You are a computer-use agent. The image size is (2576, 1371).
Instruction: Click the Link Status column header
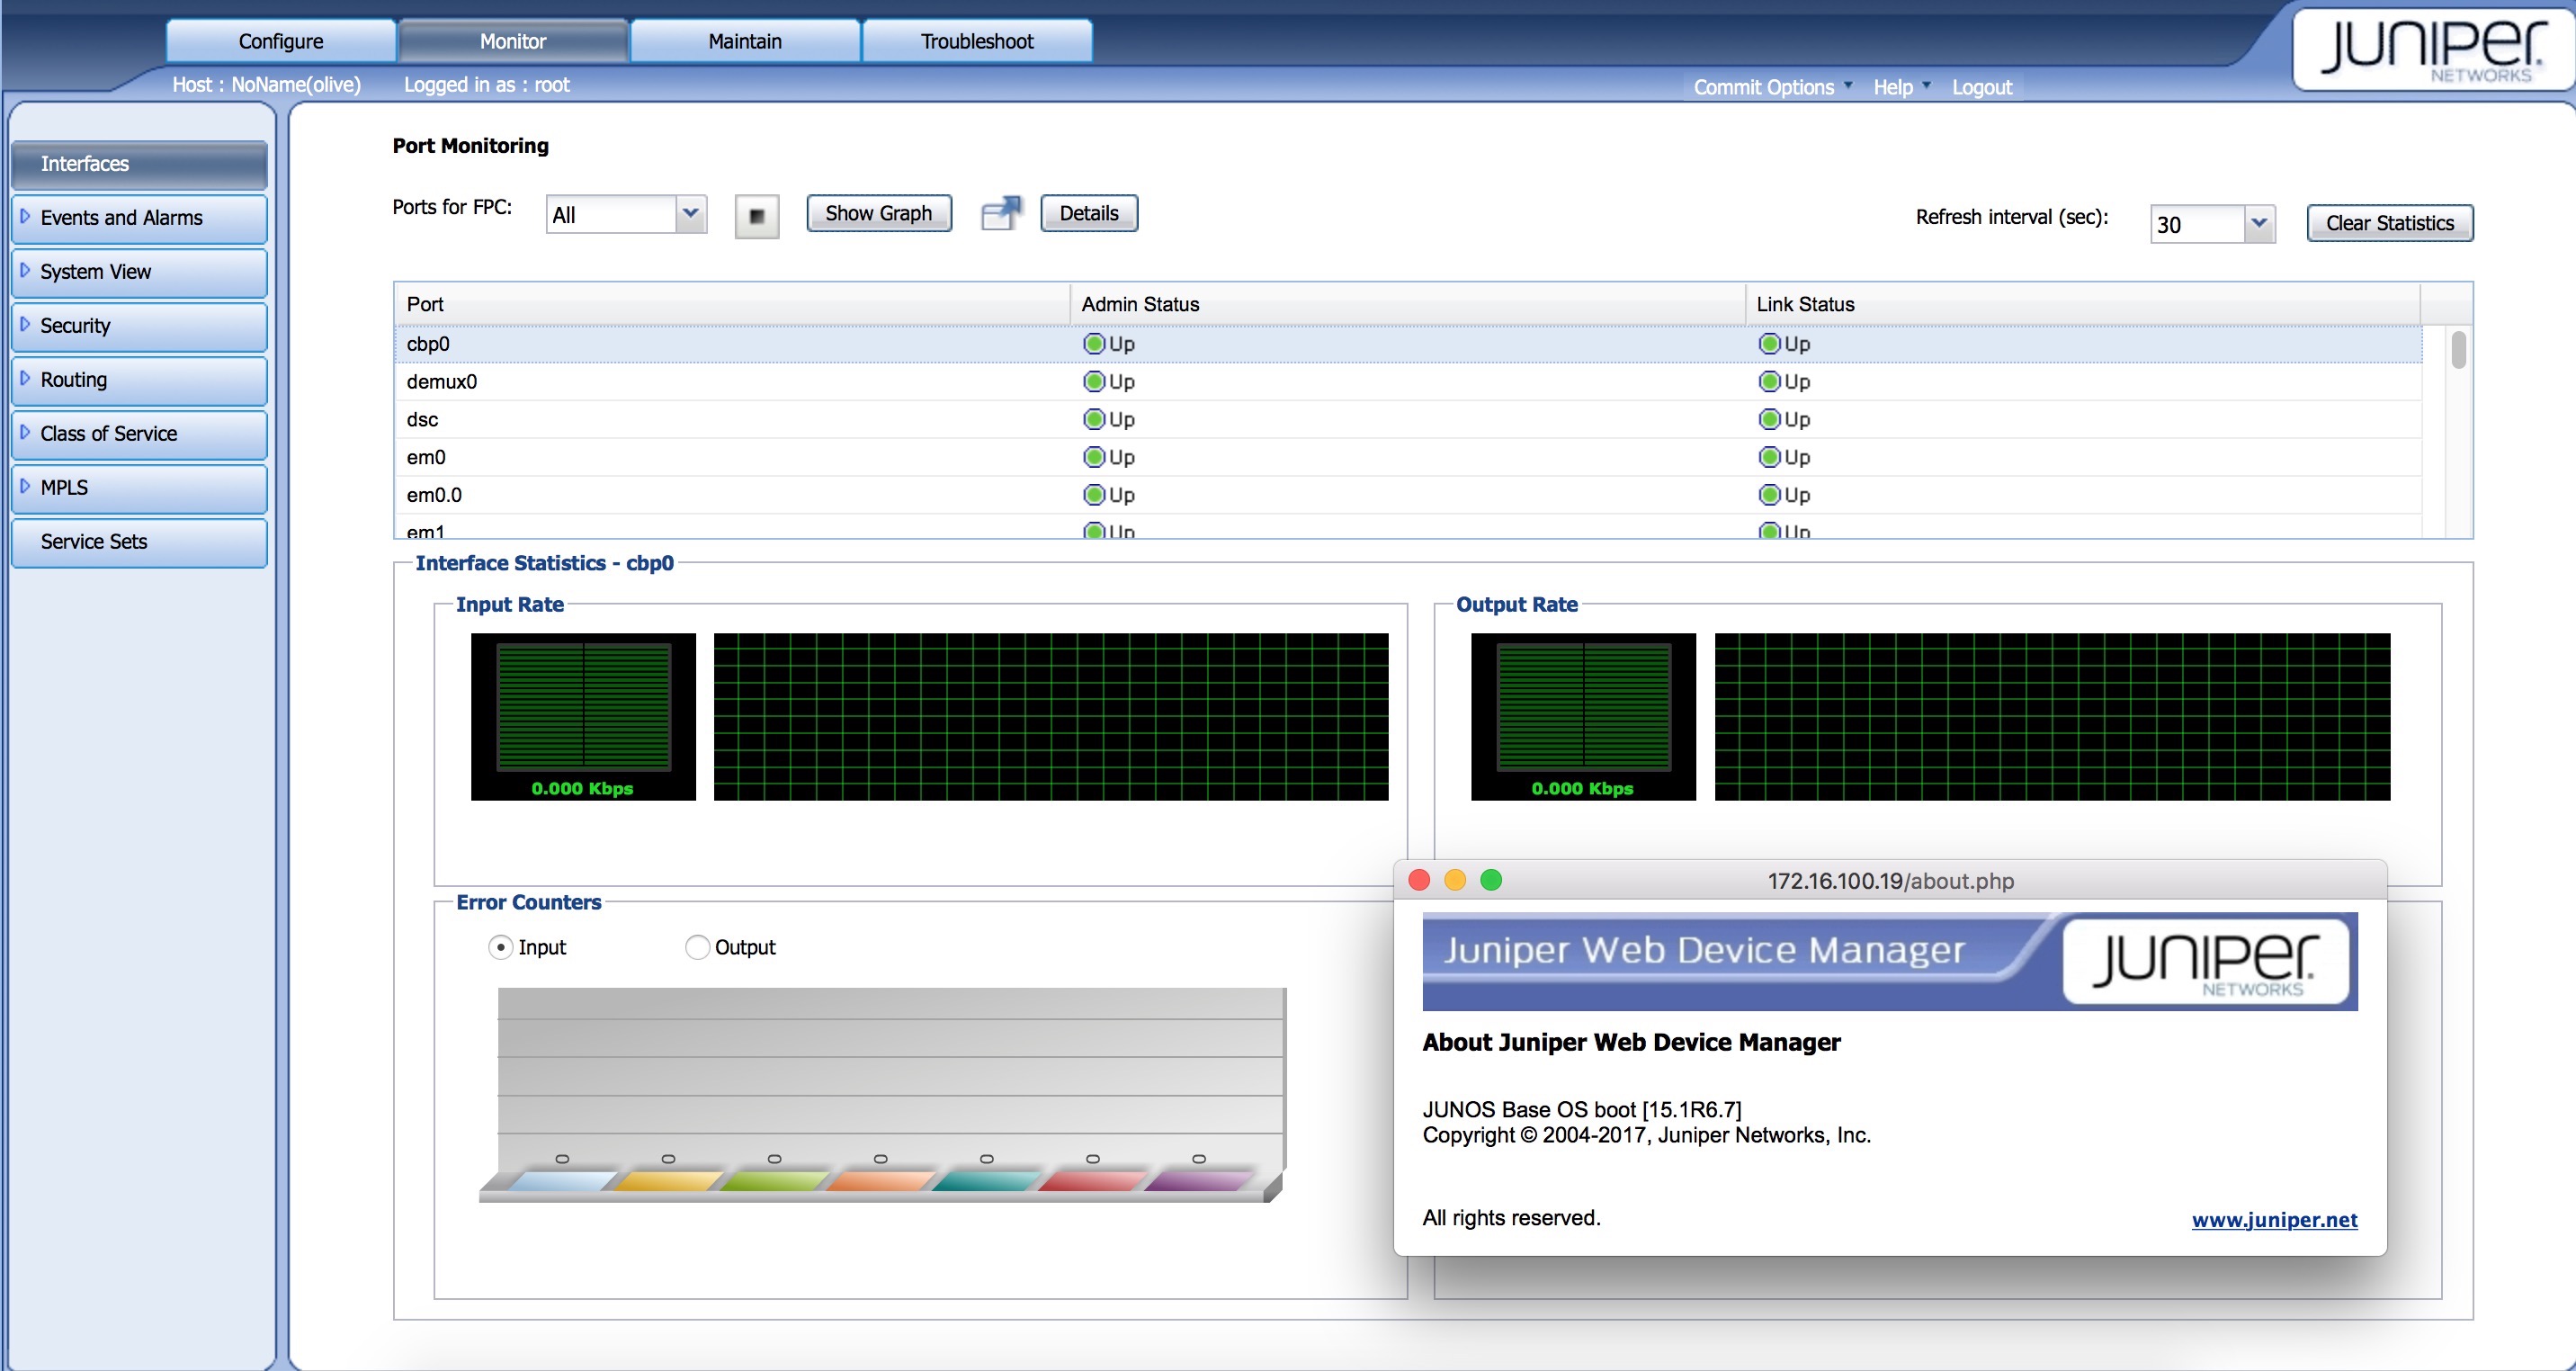pos(2083,304)
